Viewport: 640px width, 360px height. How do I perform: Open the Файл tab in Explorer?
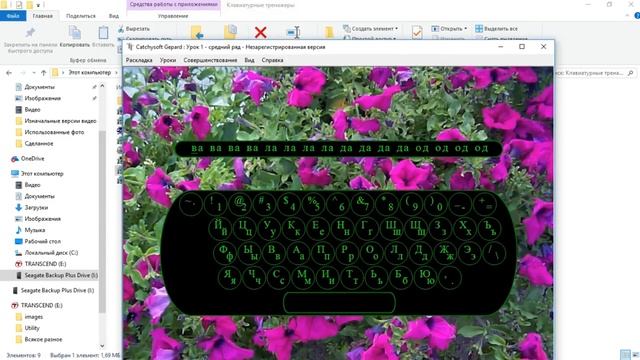pyautogui.click(x=13, y=16)
